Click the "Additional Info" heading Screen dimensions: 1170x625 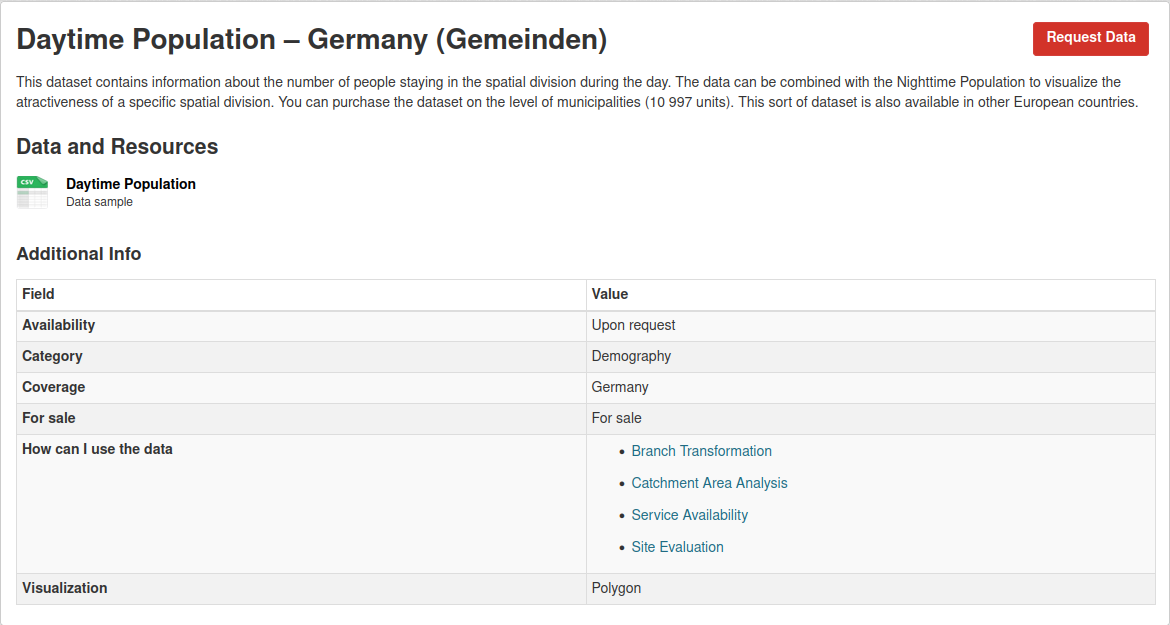[79, 254]
